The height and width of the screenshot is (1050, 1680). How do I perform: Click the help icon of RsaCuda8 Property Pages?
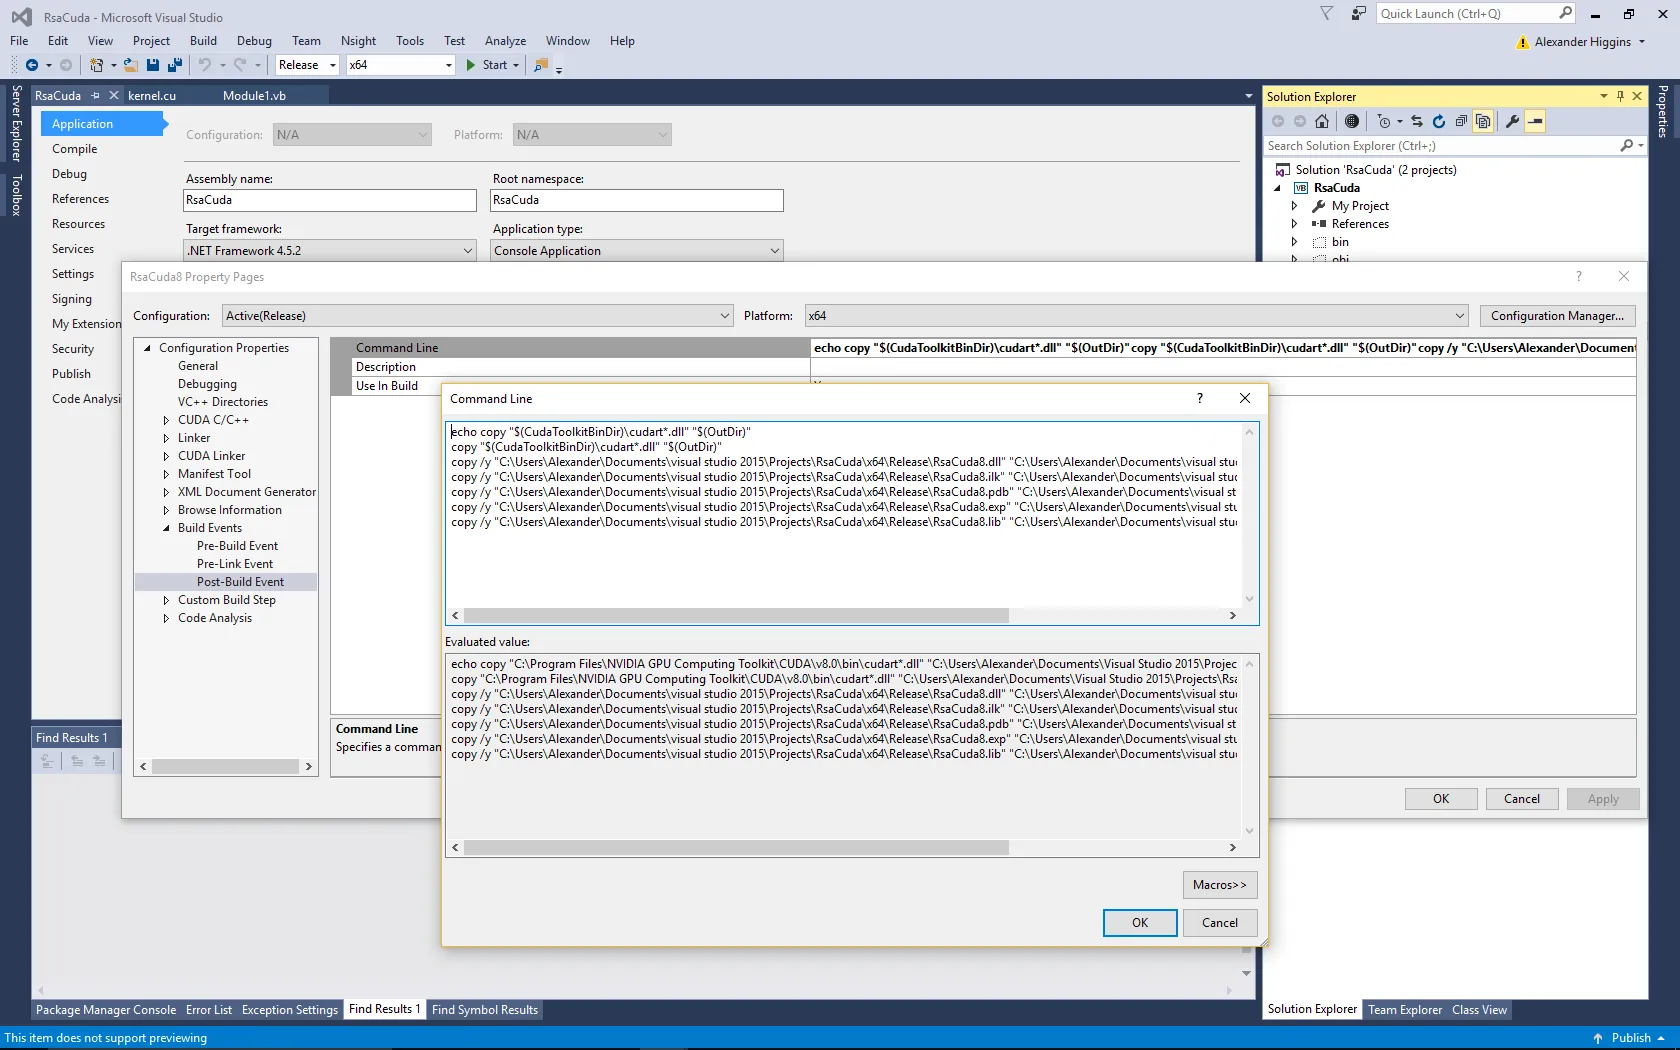pos(1579,276)
